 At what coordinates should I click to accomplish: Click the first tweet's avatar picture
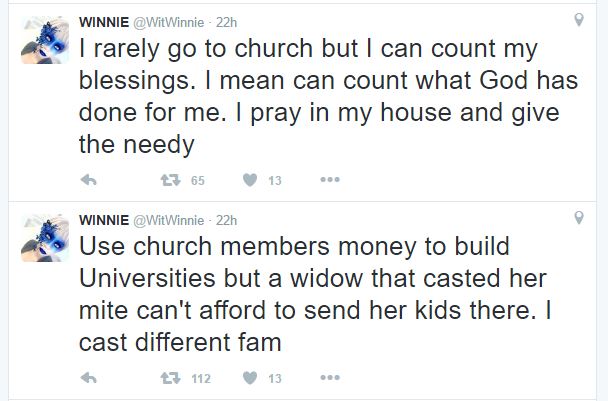click(44, 41)
